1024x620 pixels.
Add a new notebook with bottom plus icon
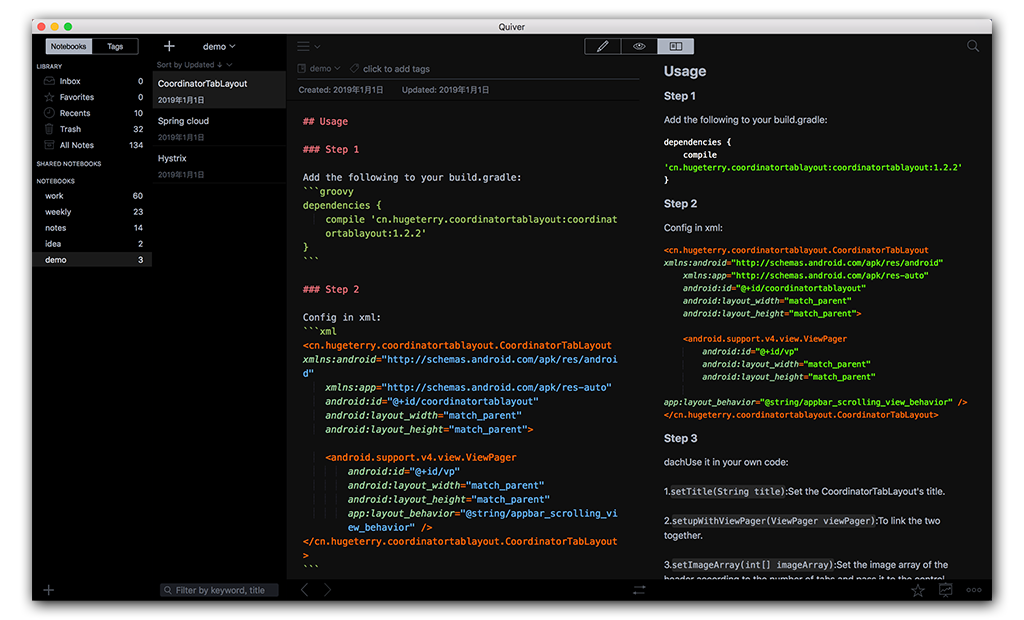(x=48, y=591)
